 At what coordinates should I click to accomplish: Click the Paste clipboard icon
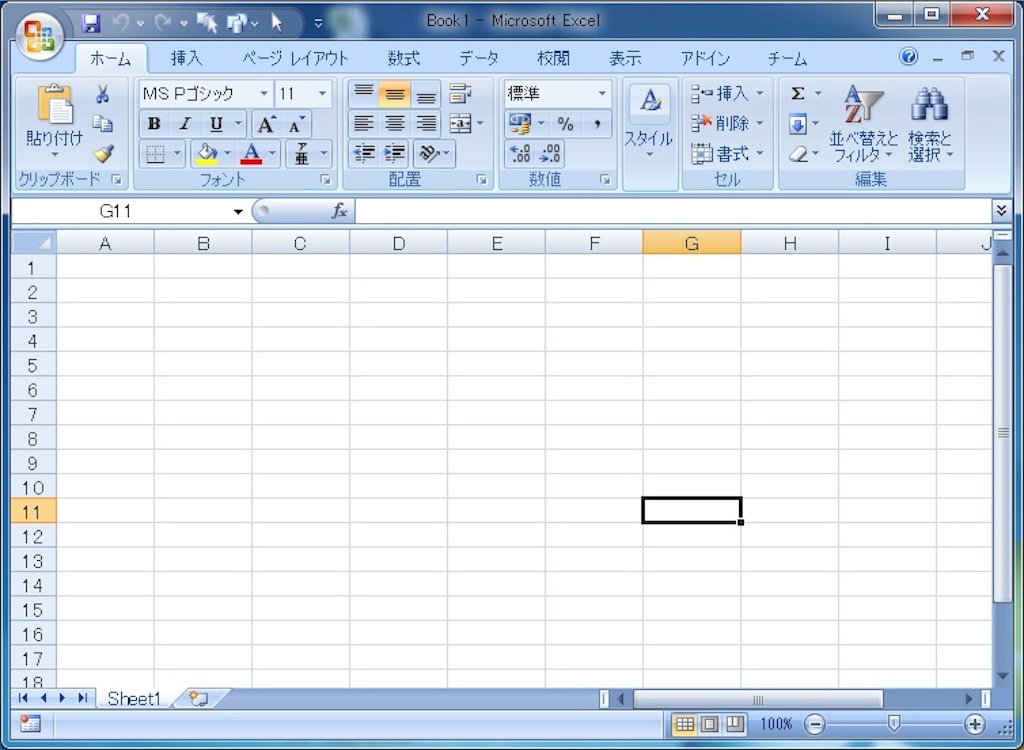(55, 105)
